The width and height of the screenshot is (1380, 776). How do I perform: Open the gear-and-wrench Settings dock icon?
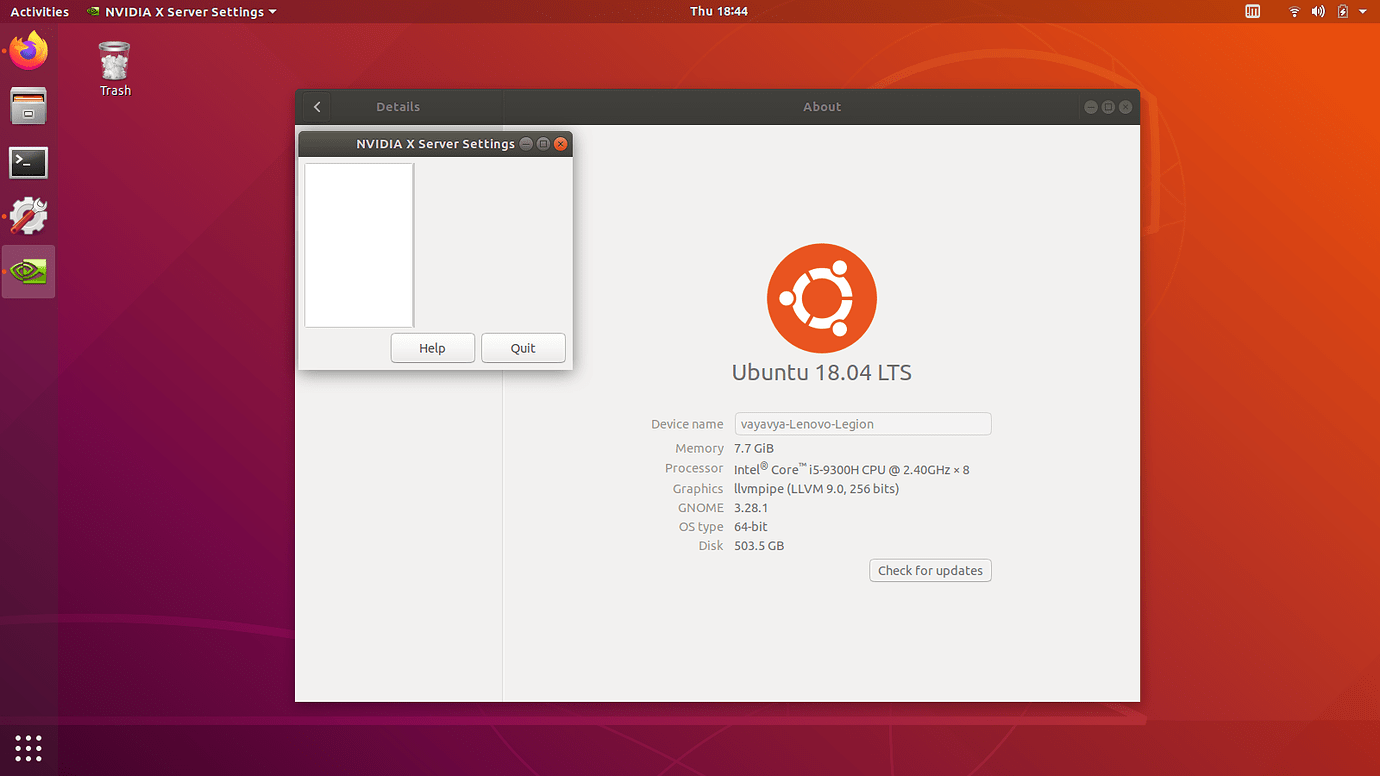point(29,216)
